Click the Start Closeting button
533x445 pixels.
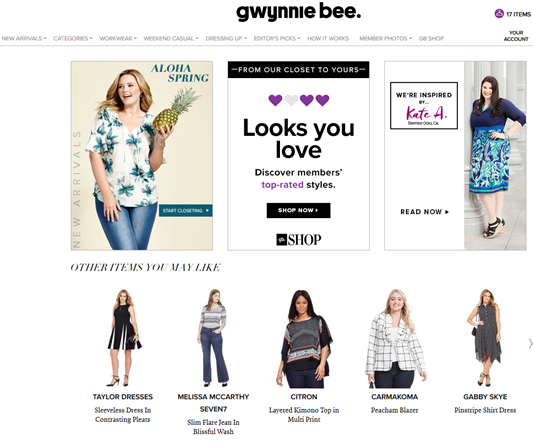tap(186, 210)
